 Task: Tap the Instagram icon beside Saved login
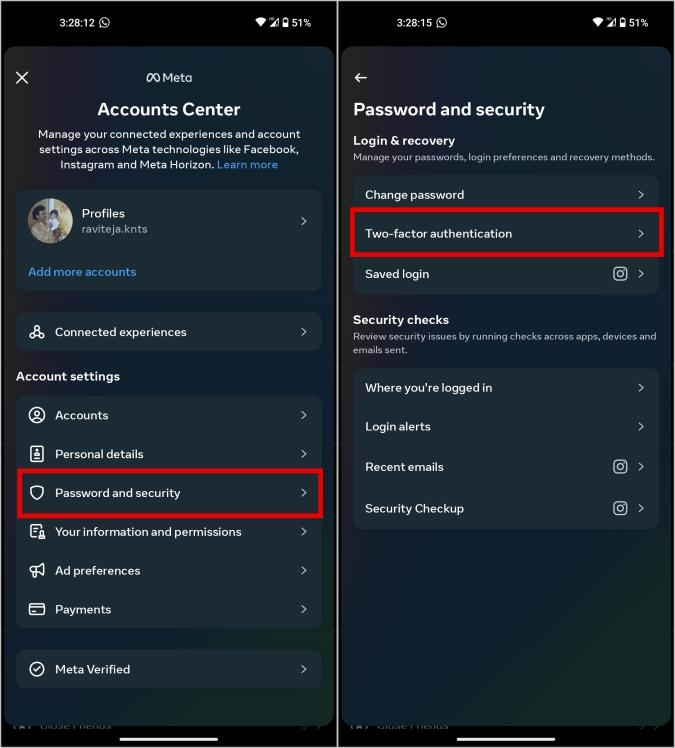pyautogui.click(x=620, y=274)
